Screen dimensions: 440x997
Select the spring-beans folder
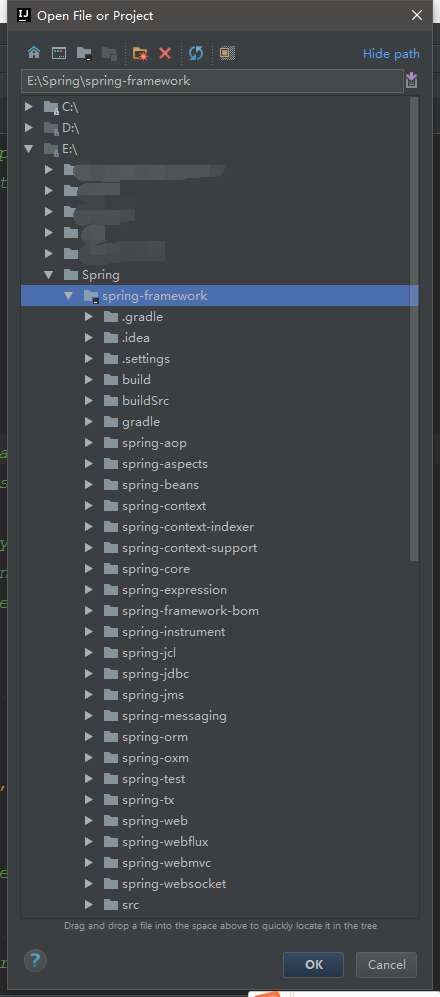pyautogui.click(x=160, y=485)
